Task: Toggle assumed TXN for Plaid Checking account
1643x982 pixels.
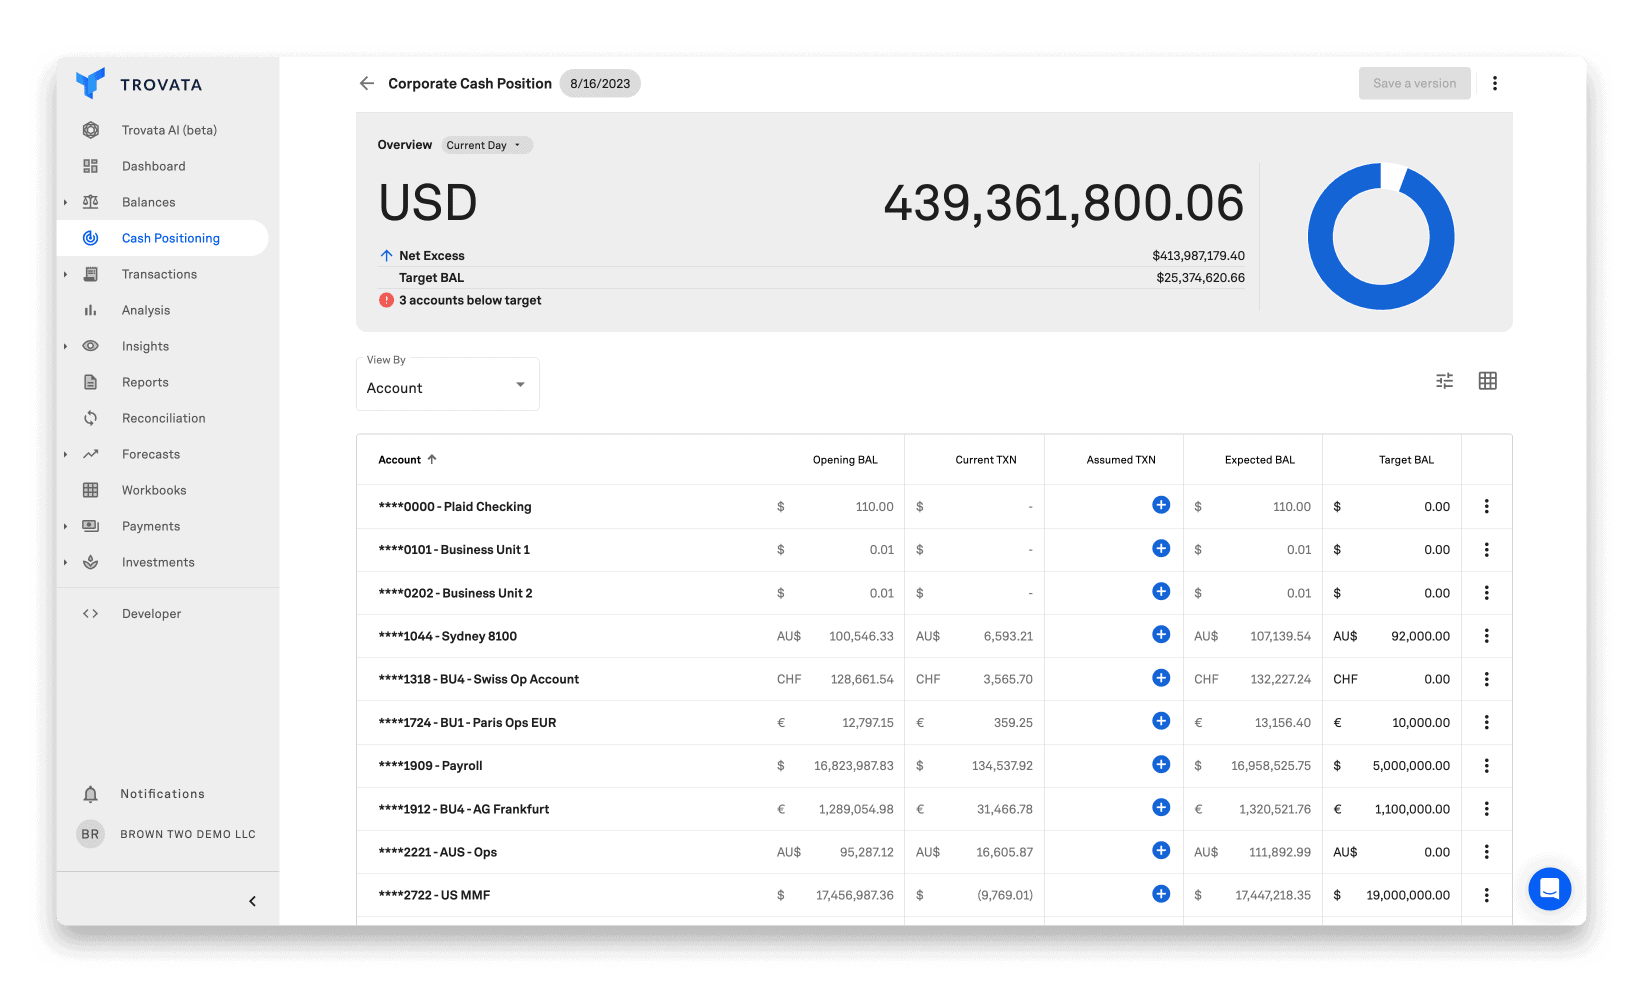Action: (1160, 505)
